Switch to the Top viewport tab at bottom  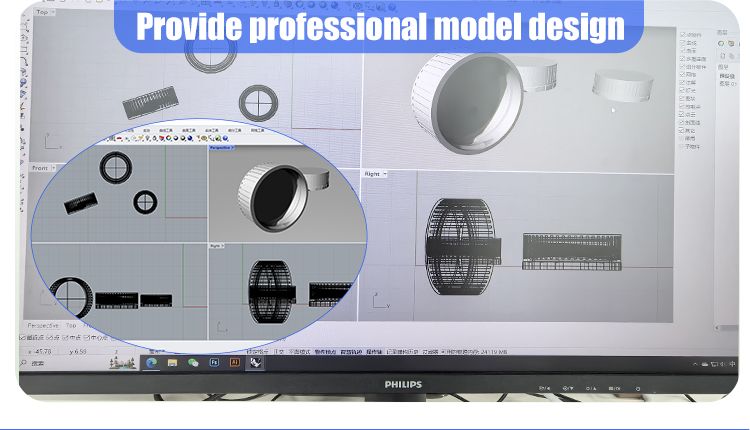[71, 326]
